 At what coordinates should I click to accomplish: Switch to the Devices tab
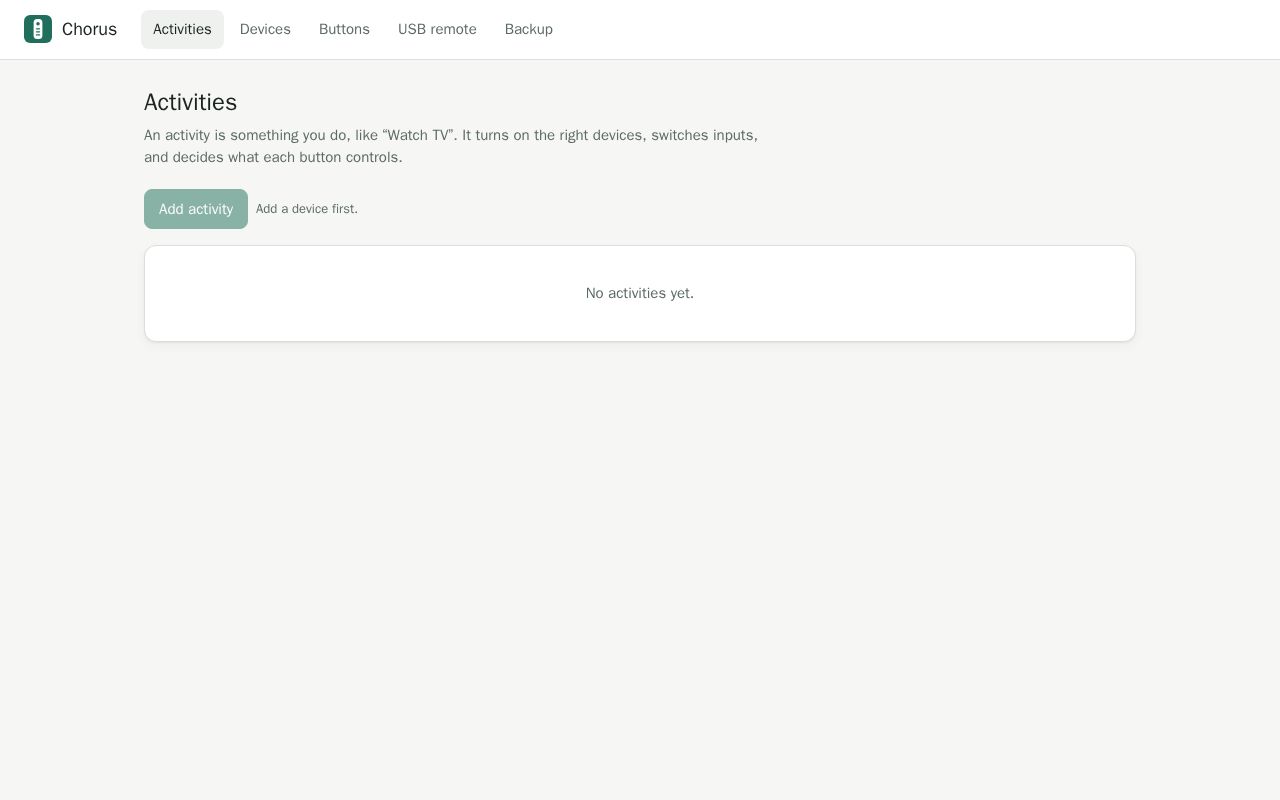[265, 29]
